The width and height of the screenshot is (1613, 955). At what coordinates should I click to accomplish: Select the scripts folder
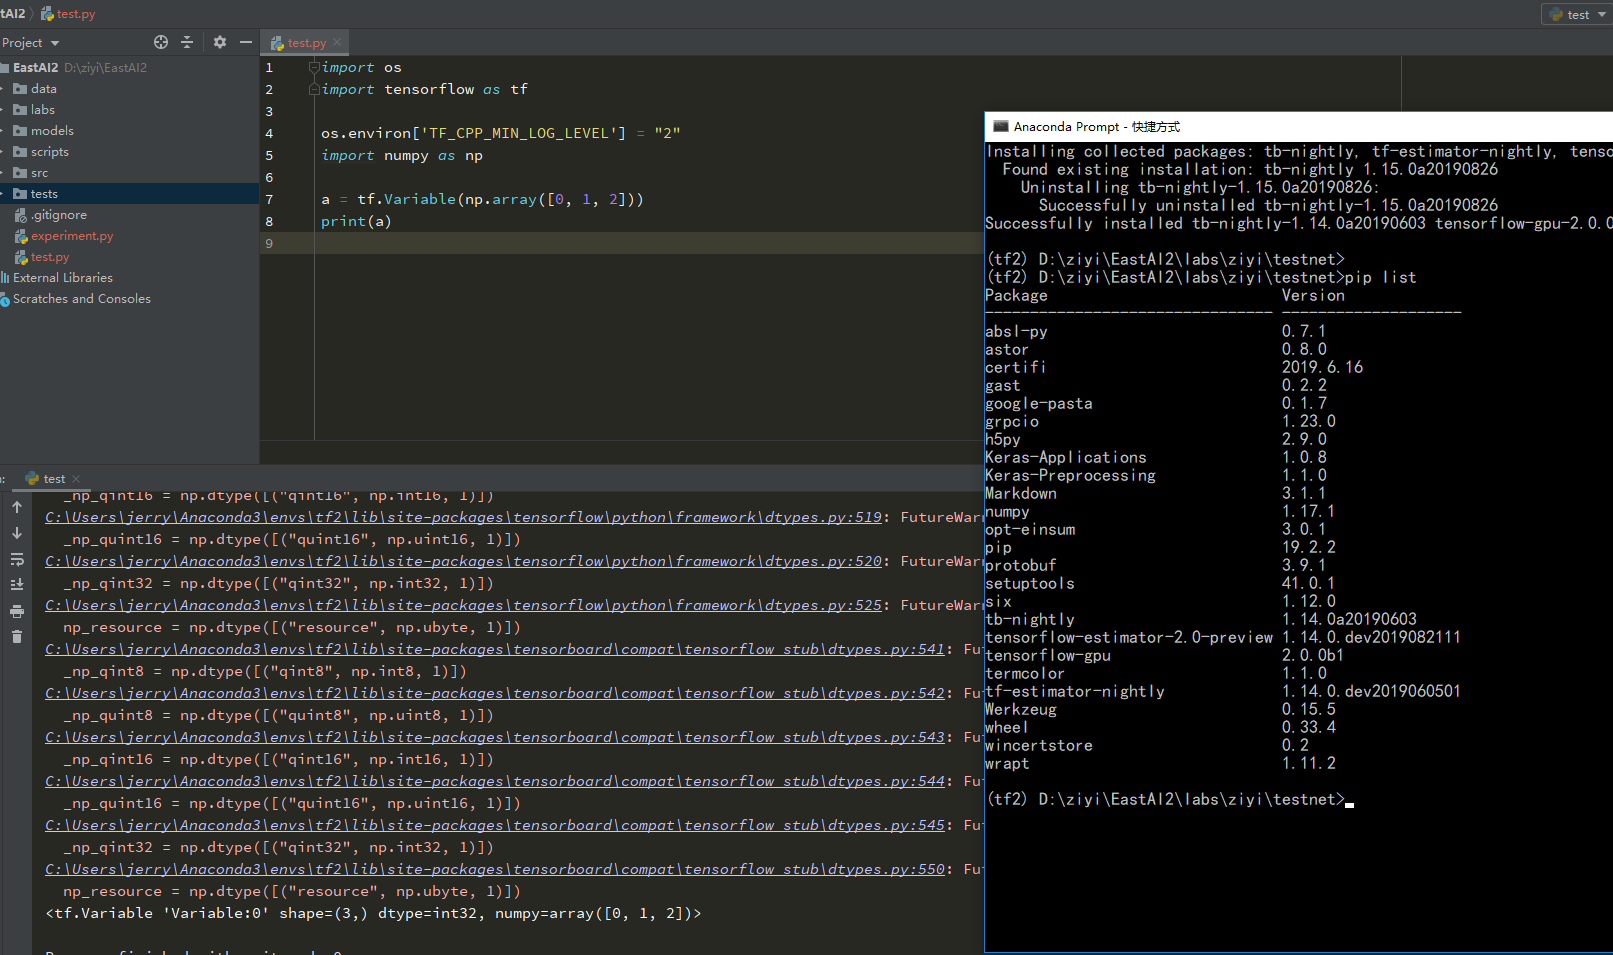tap(50, 152)
